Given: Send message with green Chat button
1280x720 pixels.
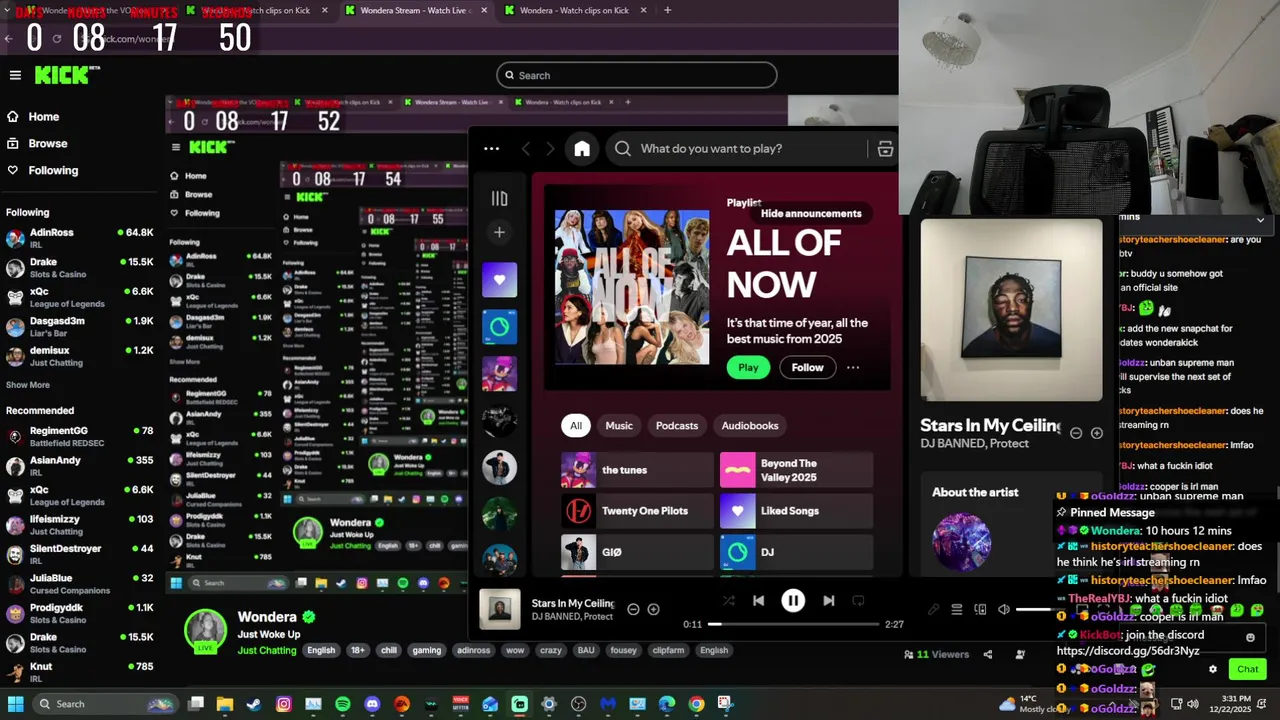Looking at the screenshot, I should (x=1247, y=669).
